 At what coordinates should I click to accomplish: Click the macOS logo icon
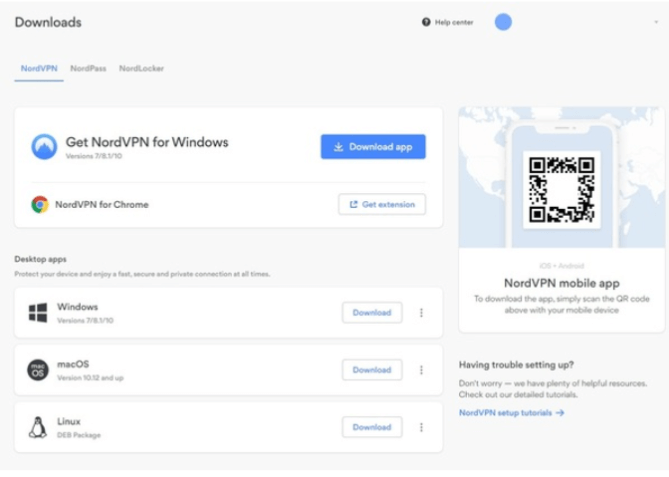pyautogui.click(x=38, y=369)
